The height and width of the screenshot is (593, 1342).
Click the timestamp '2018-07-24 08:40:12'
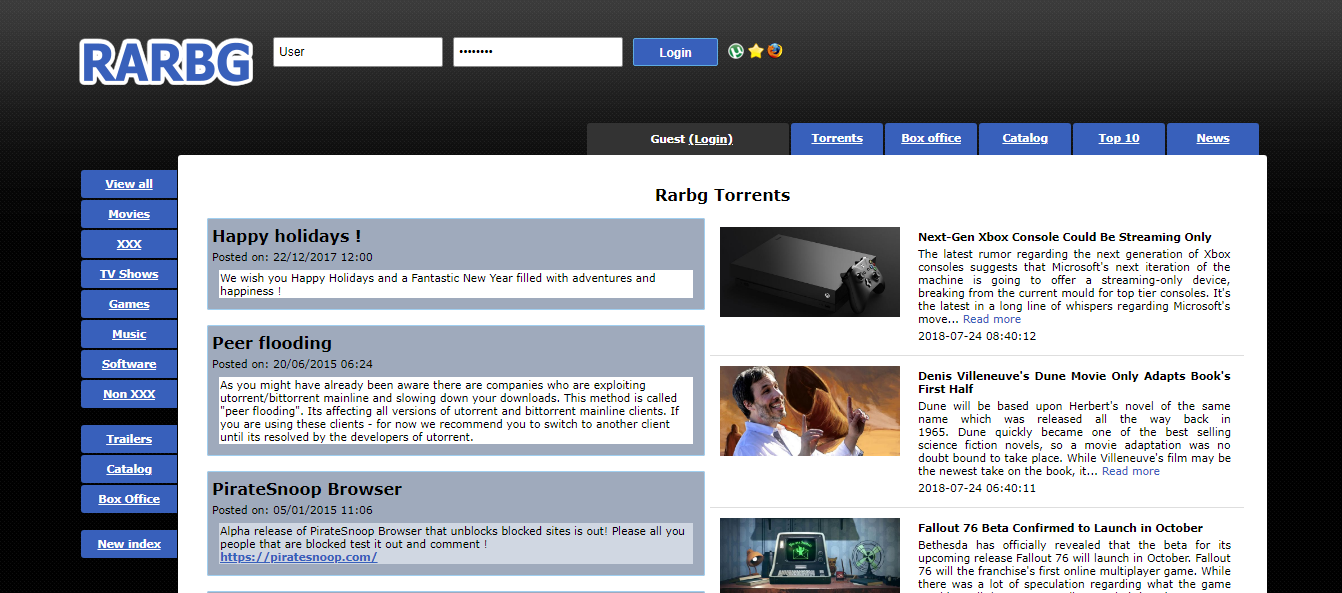(977, 336)
